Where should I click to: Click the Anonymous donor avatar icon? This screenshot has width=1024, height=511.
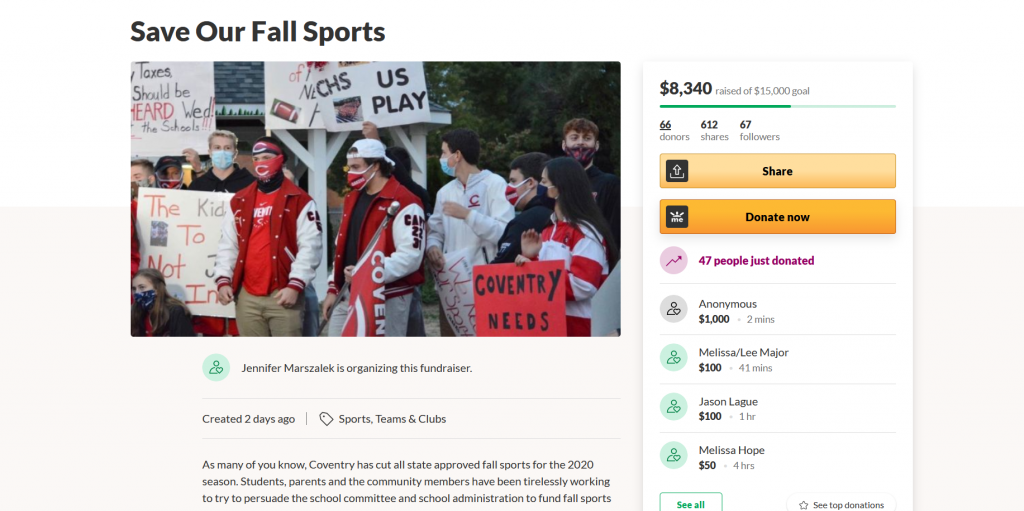tap(674, 309)
